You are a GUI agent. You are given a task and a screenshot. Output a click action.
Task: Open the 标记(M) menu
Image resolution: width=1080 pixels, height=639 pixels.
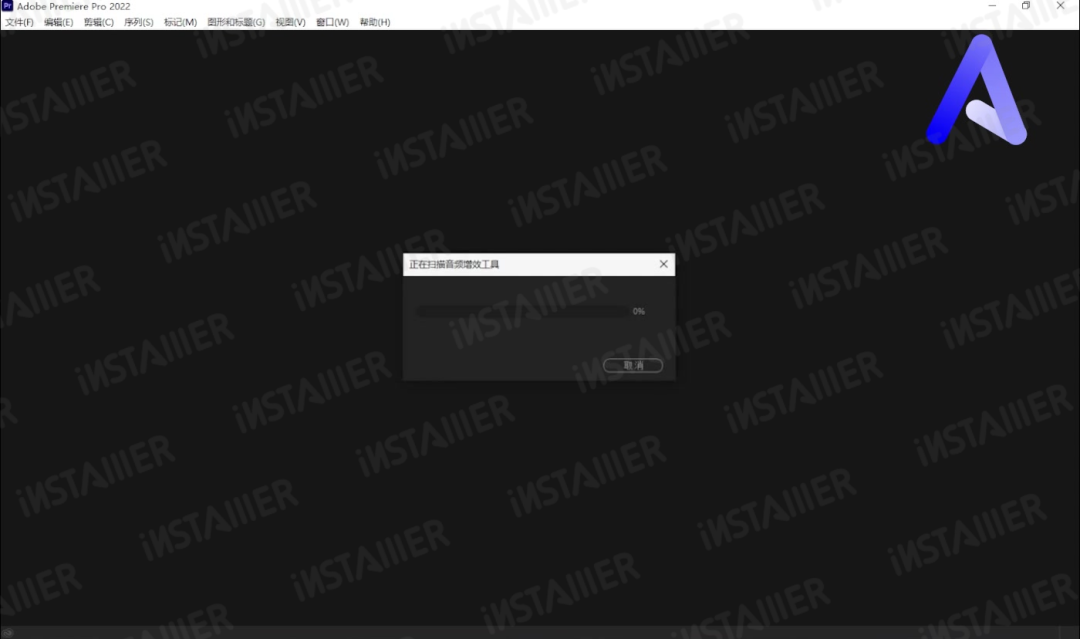pyautogui.click(x=180, y=22)
